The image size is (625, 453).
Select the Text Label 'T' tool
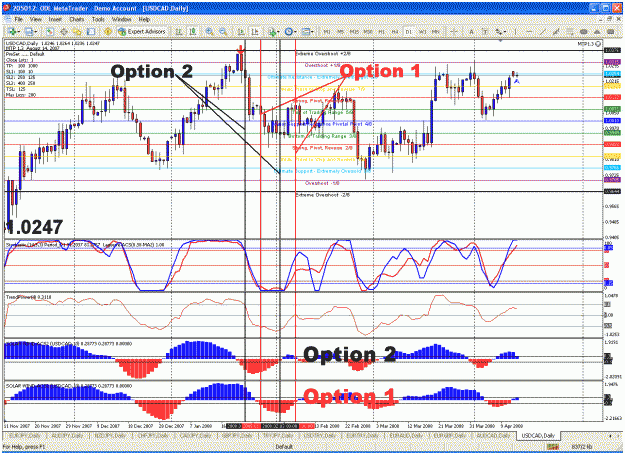pyautogui.click(x=485, y=32)
